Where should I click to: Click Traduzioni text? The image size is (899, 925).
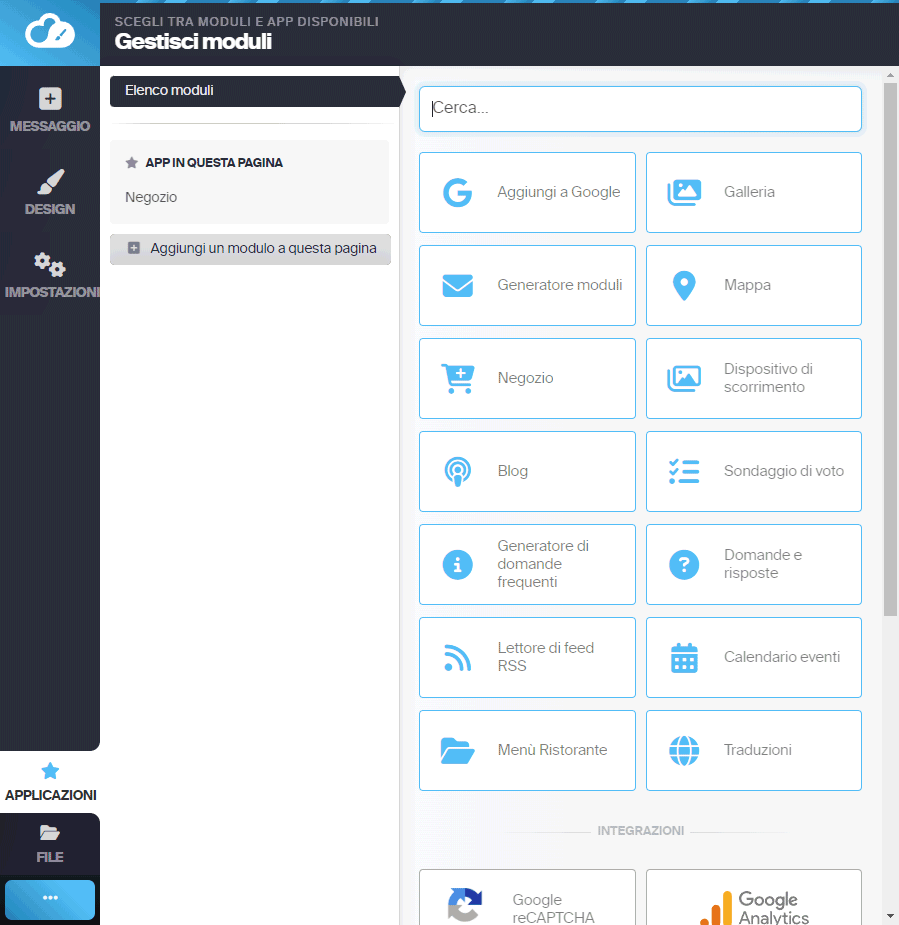758,750
